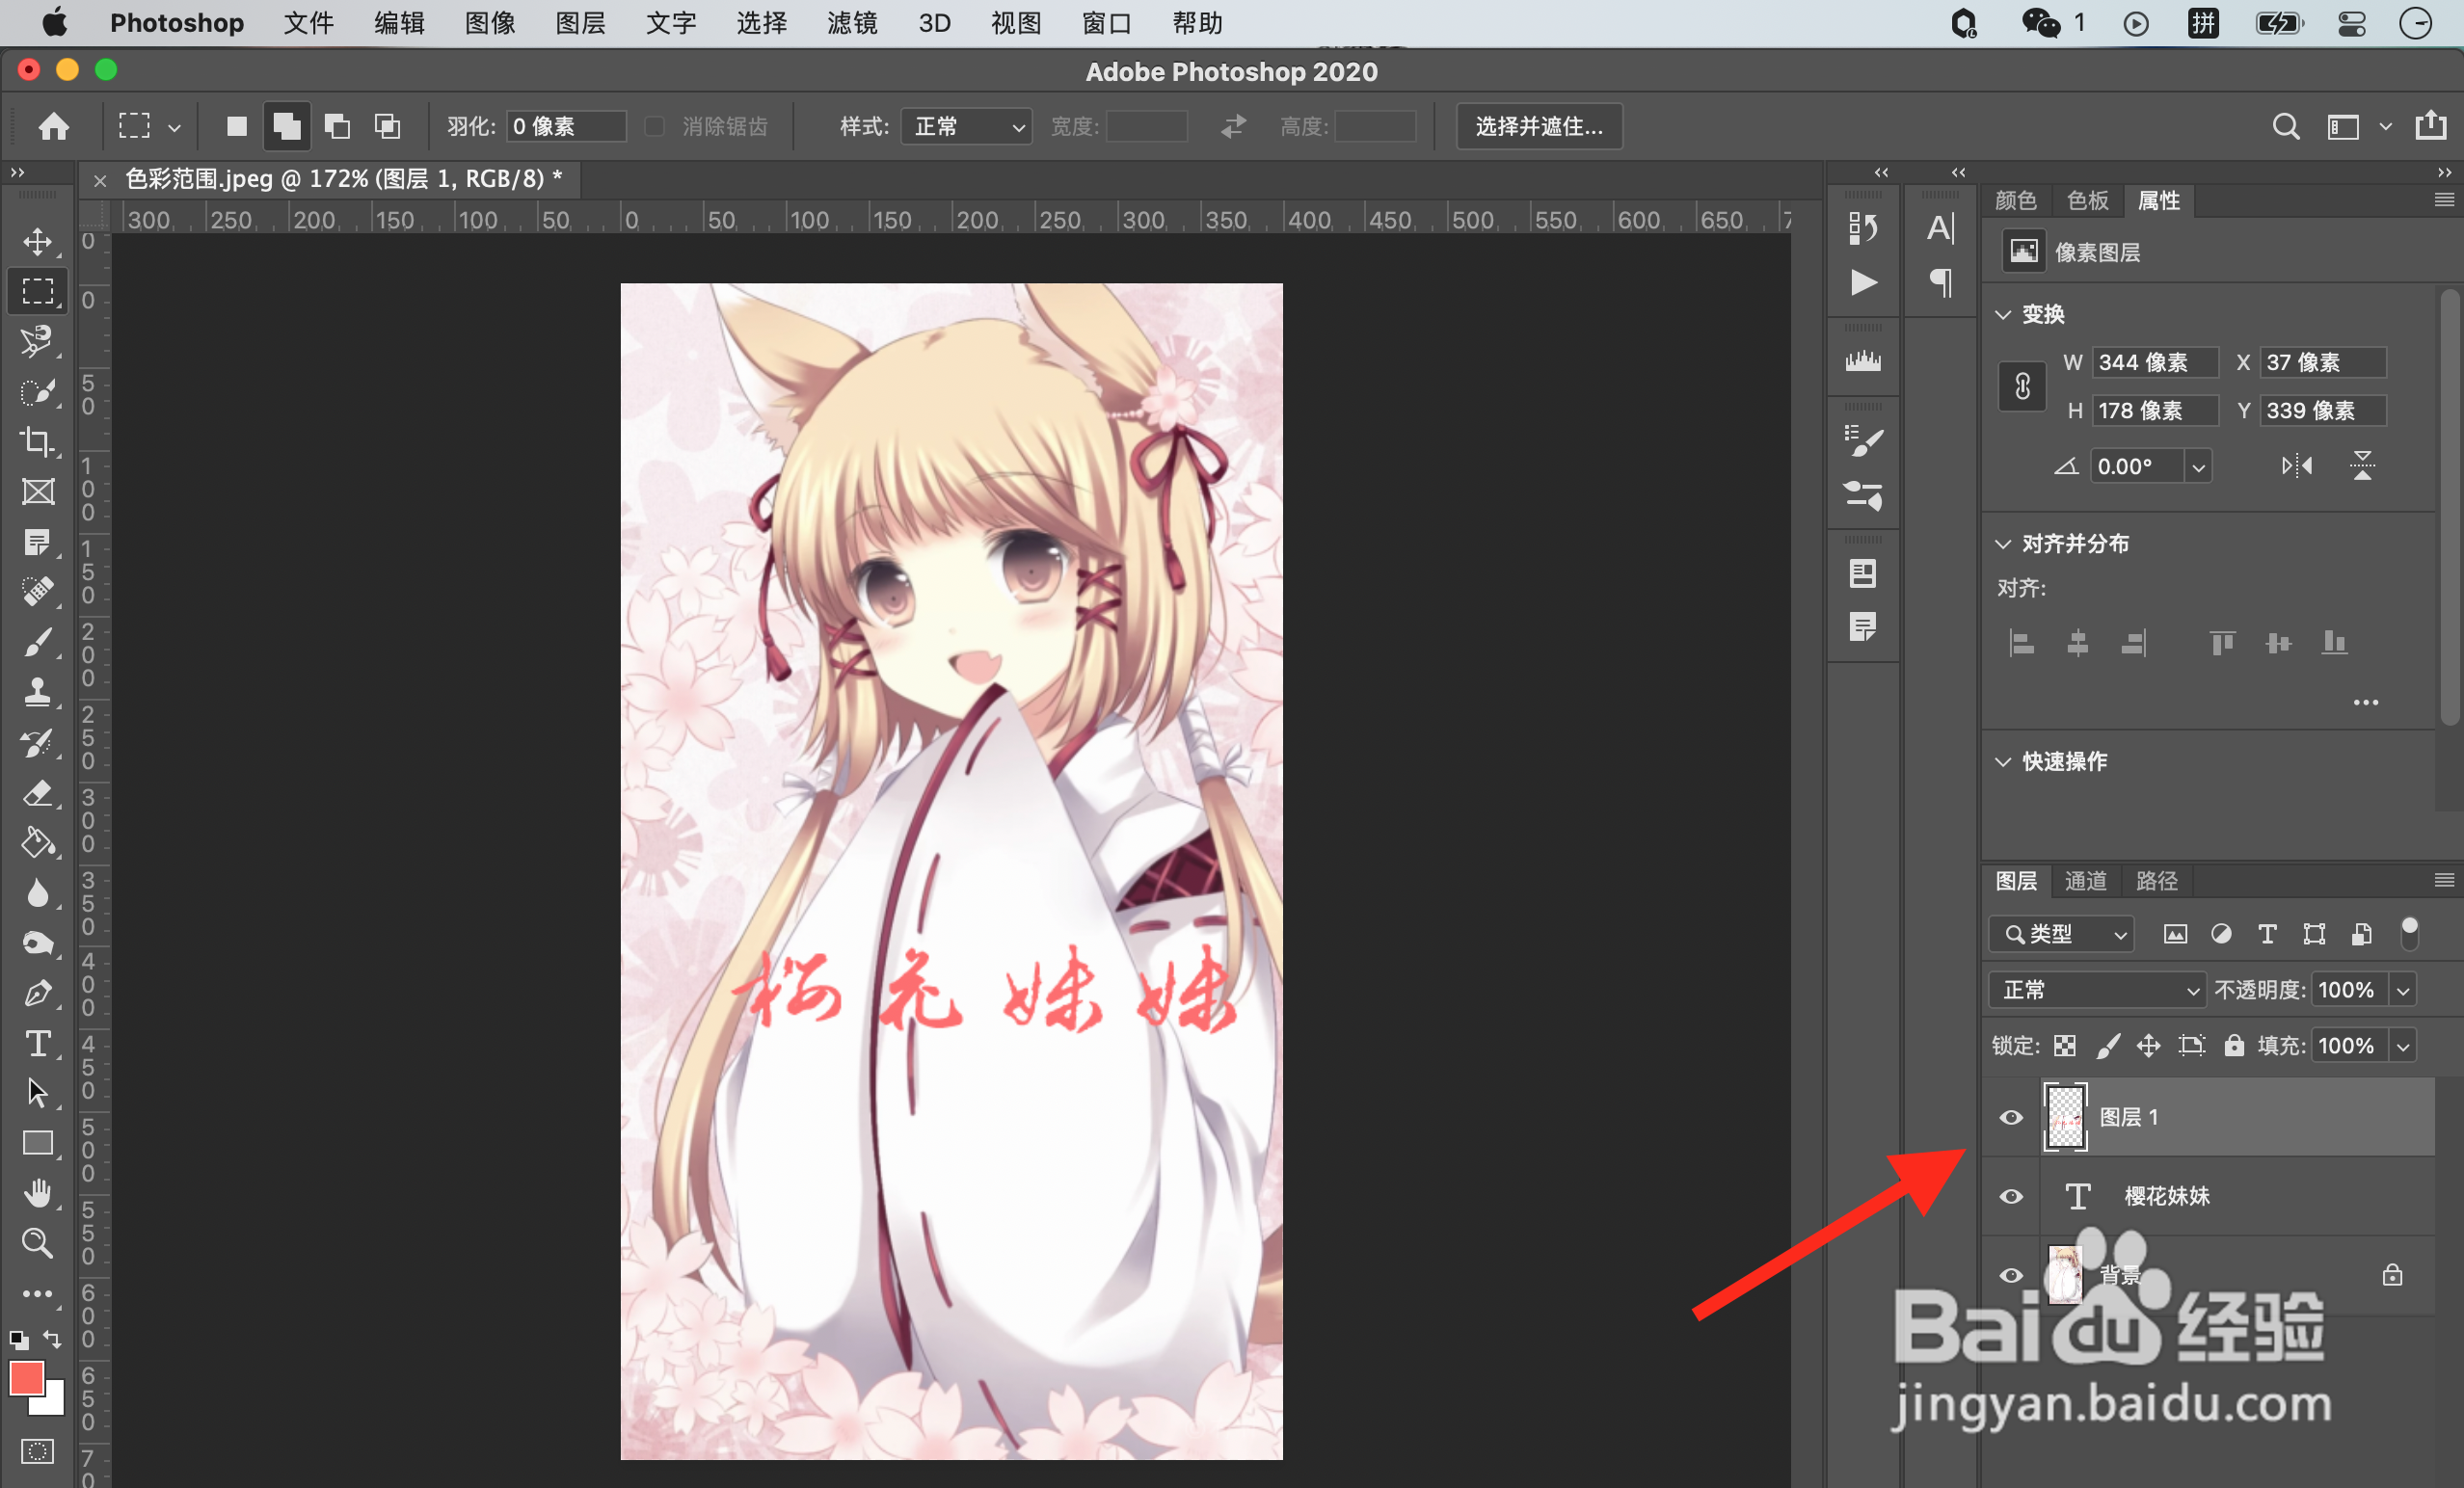Select the Quick Selection tool

point(38,391)
